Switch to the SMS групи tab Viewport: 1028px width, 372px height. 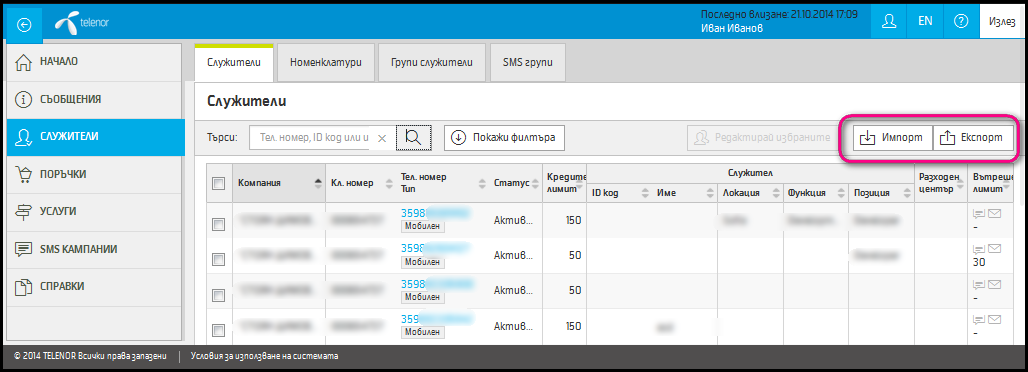(528, 63)
